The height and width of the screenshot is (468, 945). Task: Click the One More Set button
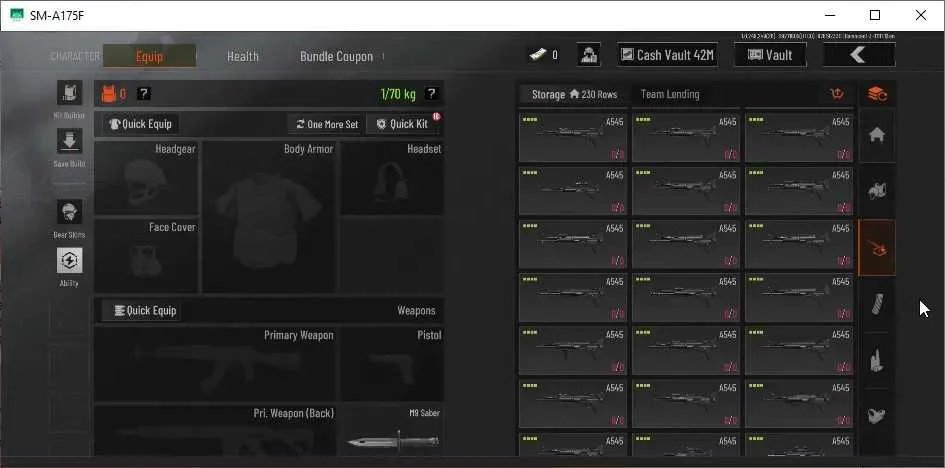click(x=327, y=124)
